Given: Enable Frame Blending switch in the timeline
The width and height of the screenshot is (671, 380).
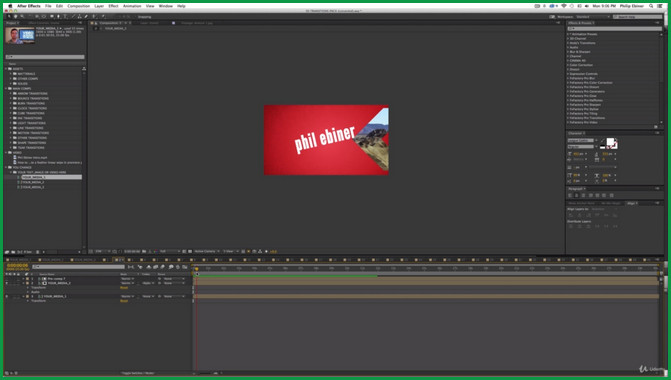Looking at the screenshot, I should [156, 267].
